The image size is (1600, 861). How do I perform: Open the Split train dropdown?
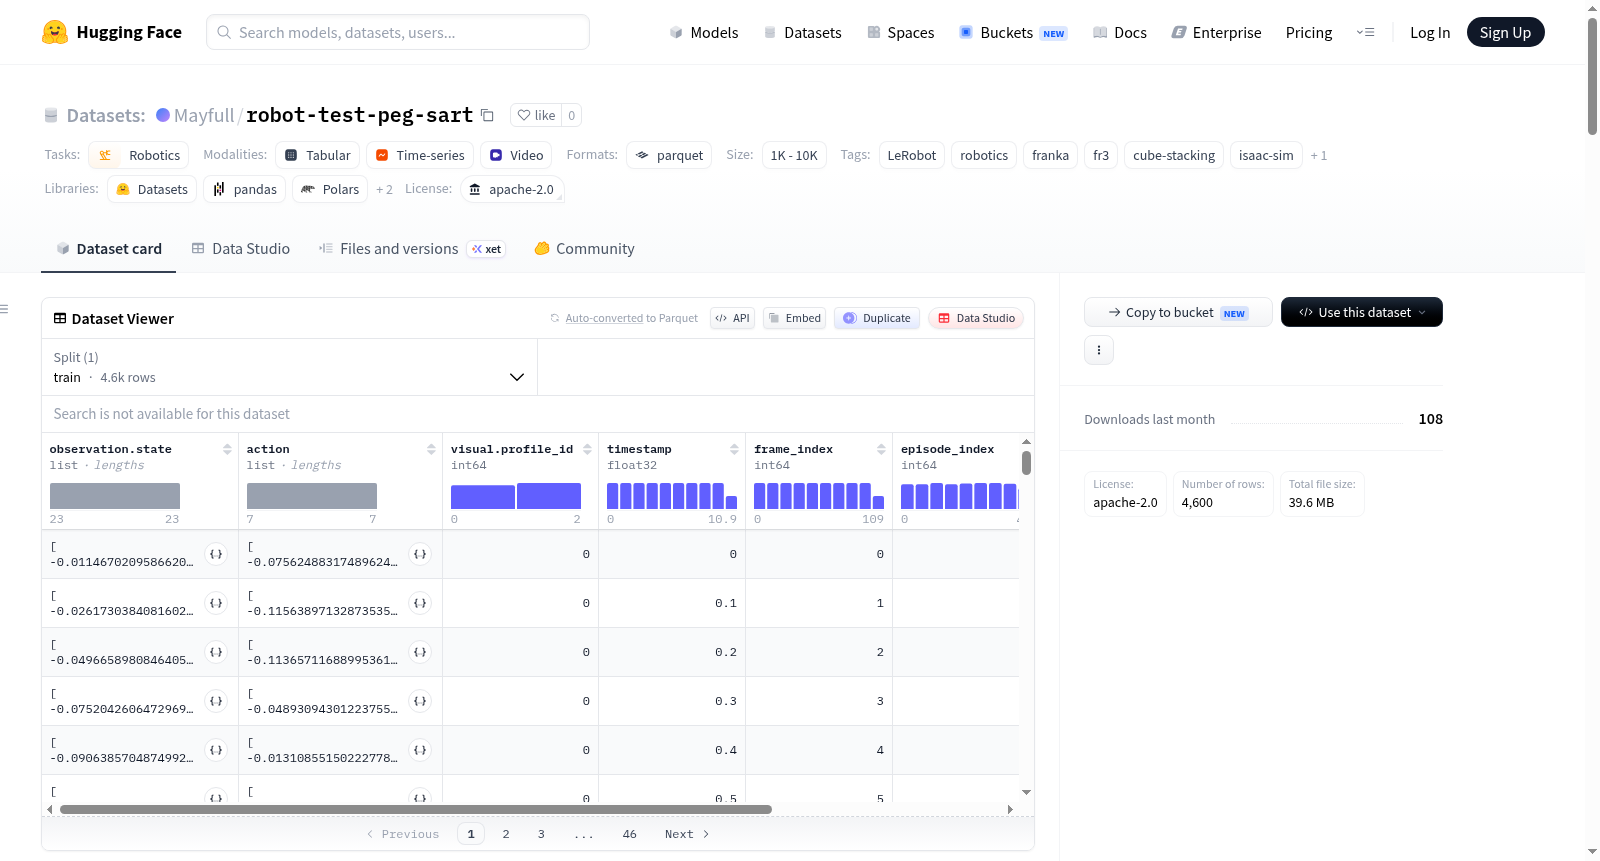tap(289, 367)
